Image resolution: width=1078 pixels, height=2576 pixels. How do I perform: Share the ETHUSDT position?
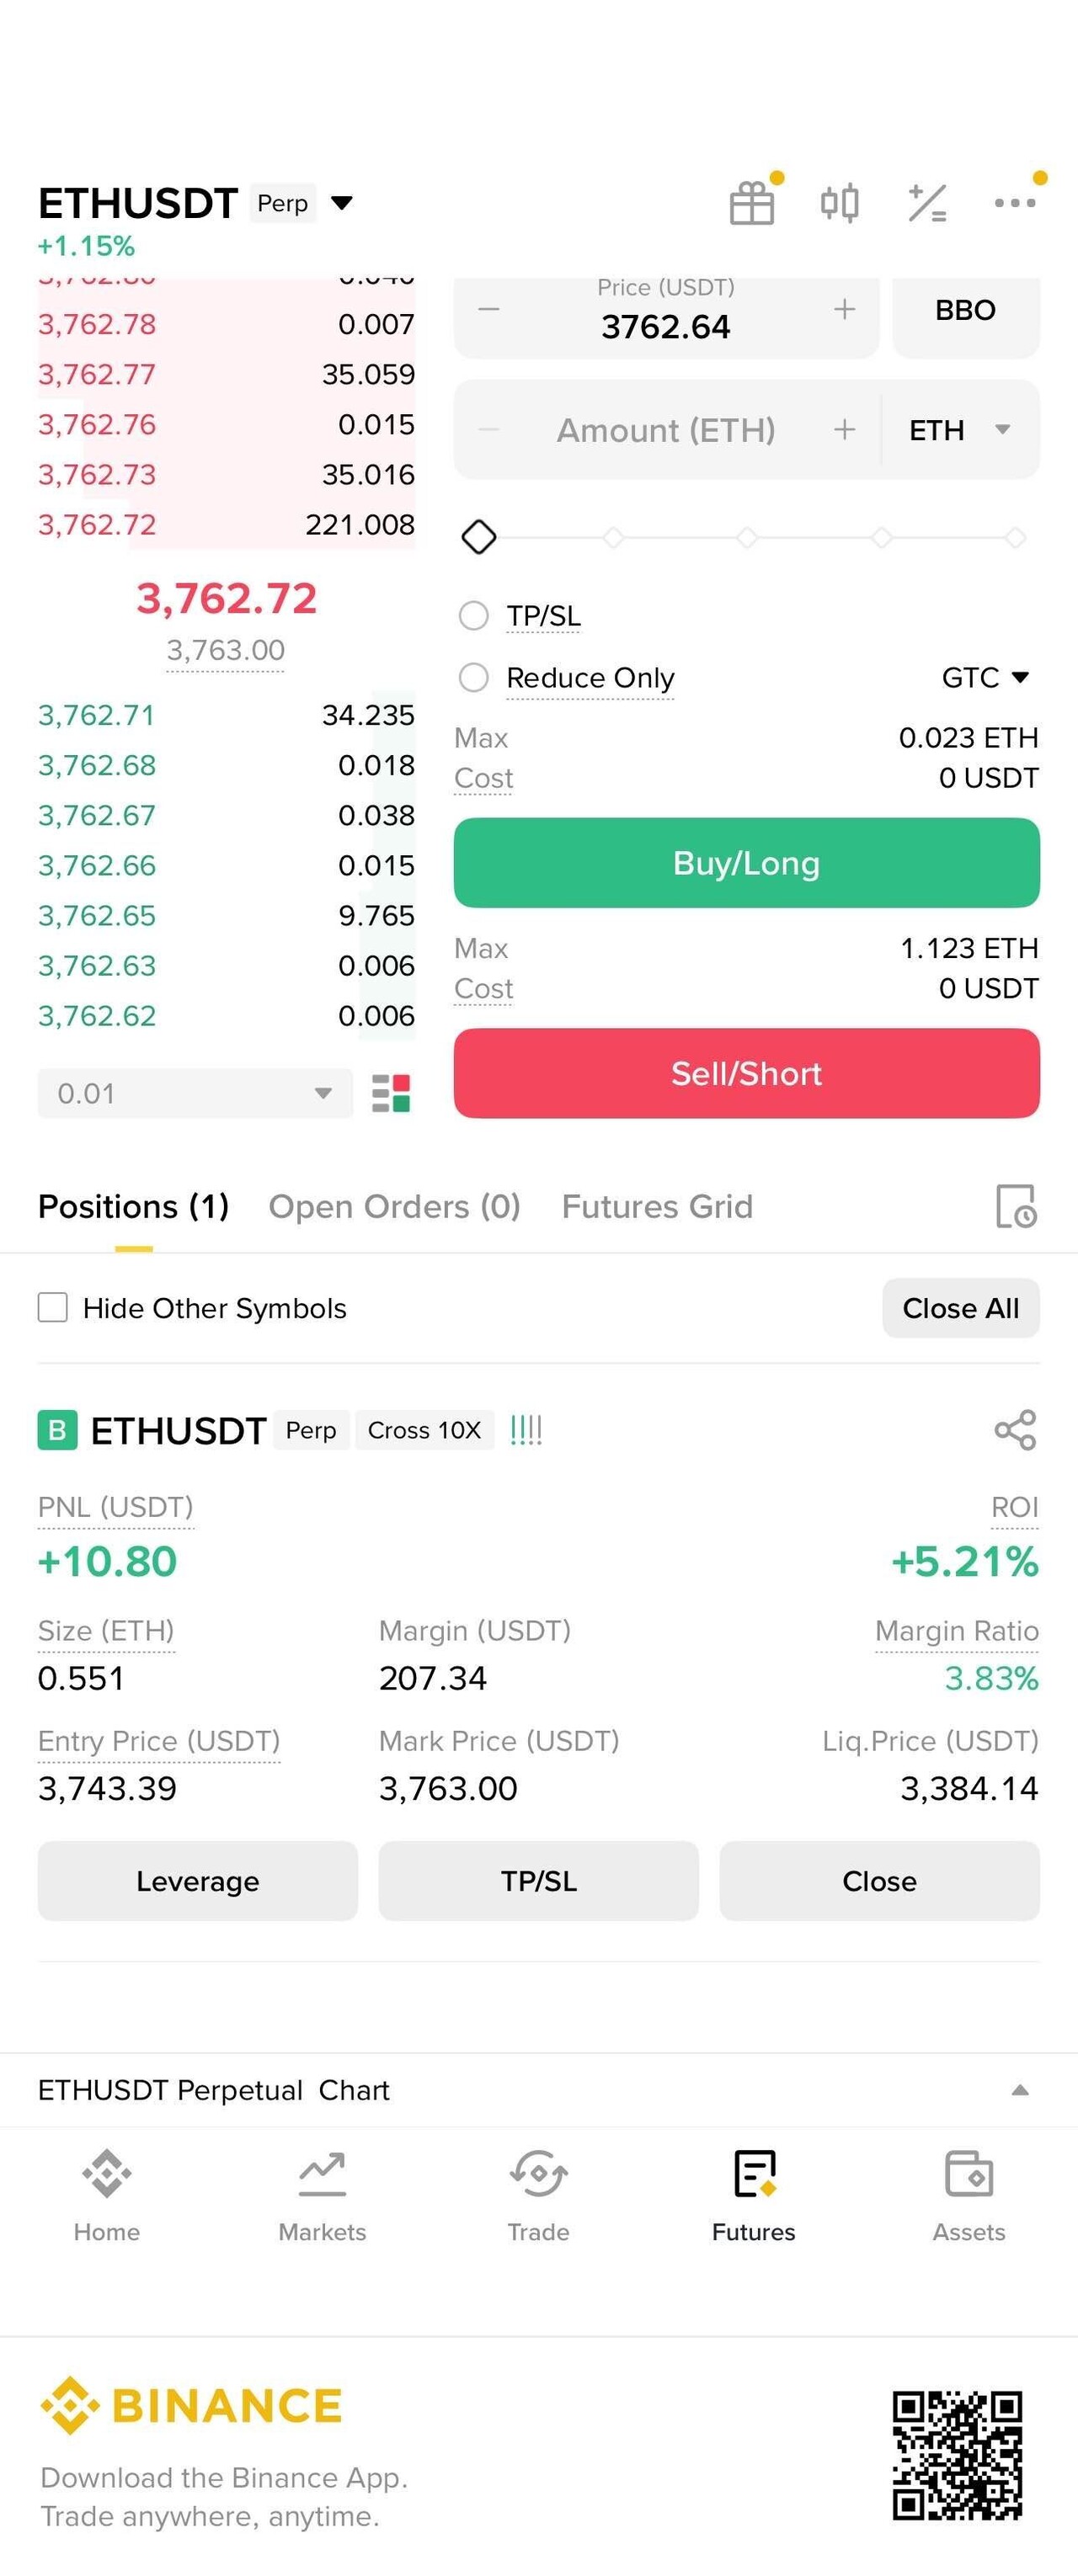click(x=1015, y=1430)
